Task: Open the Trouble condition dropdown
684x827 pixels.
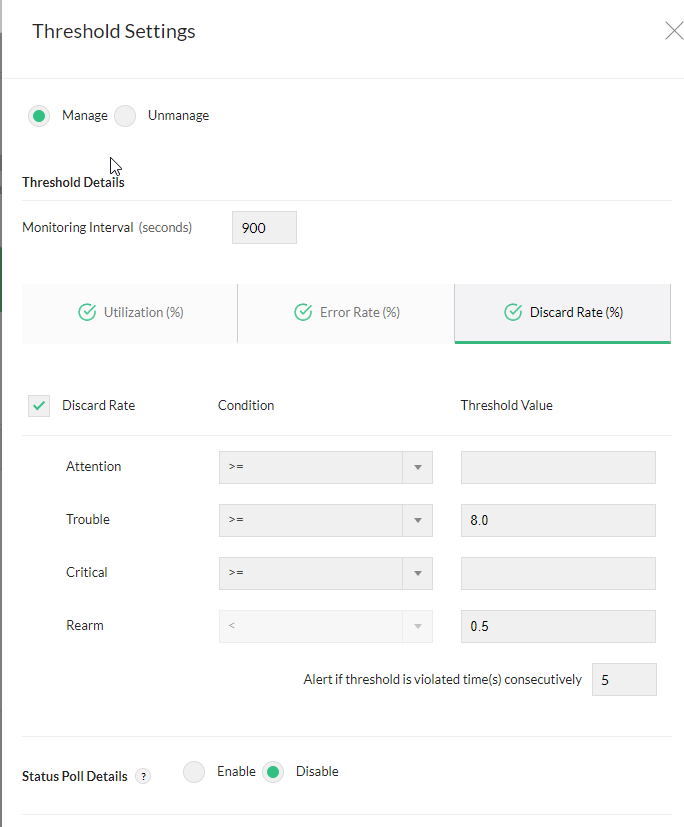Action: pos(326,521)
